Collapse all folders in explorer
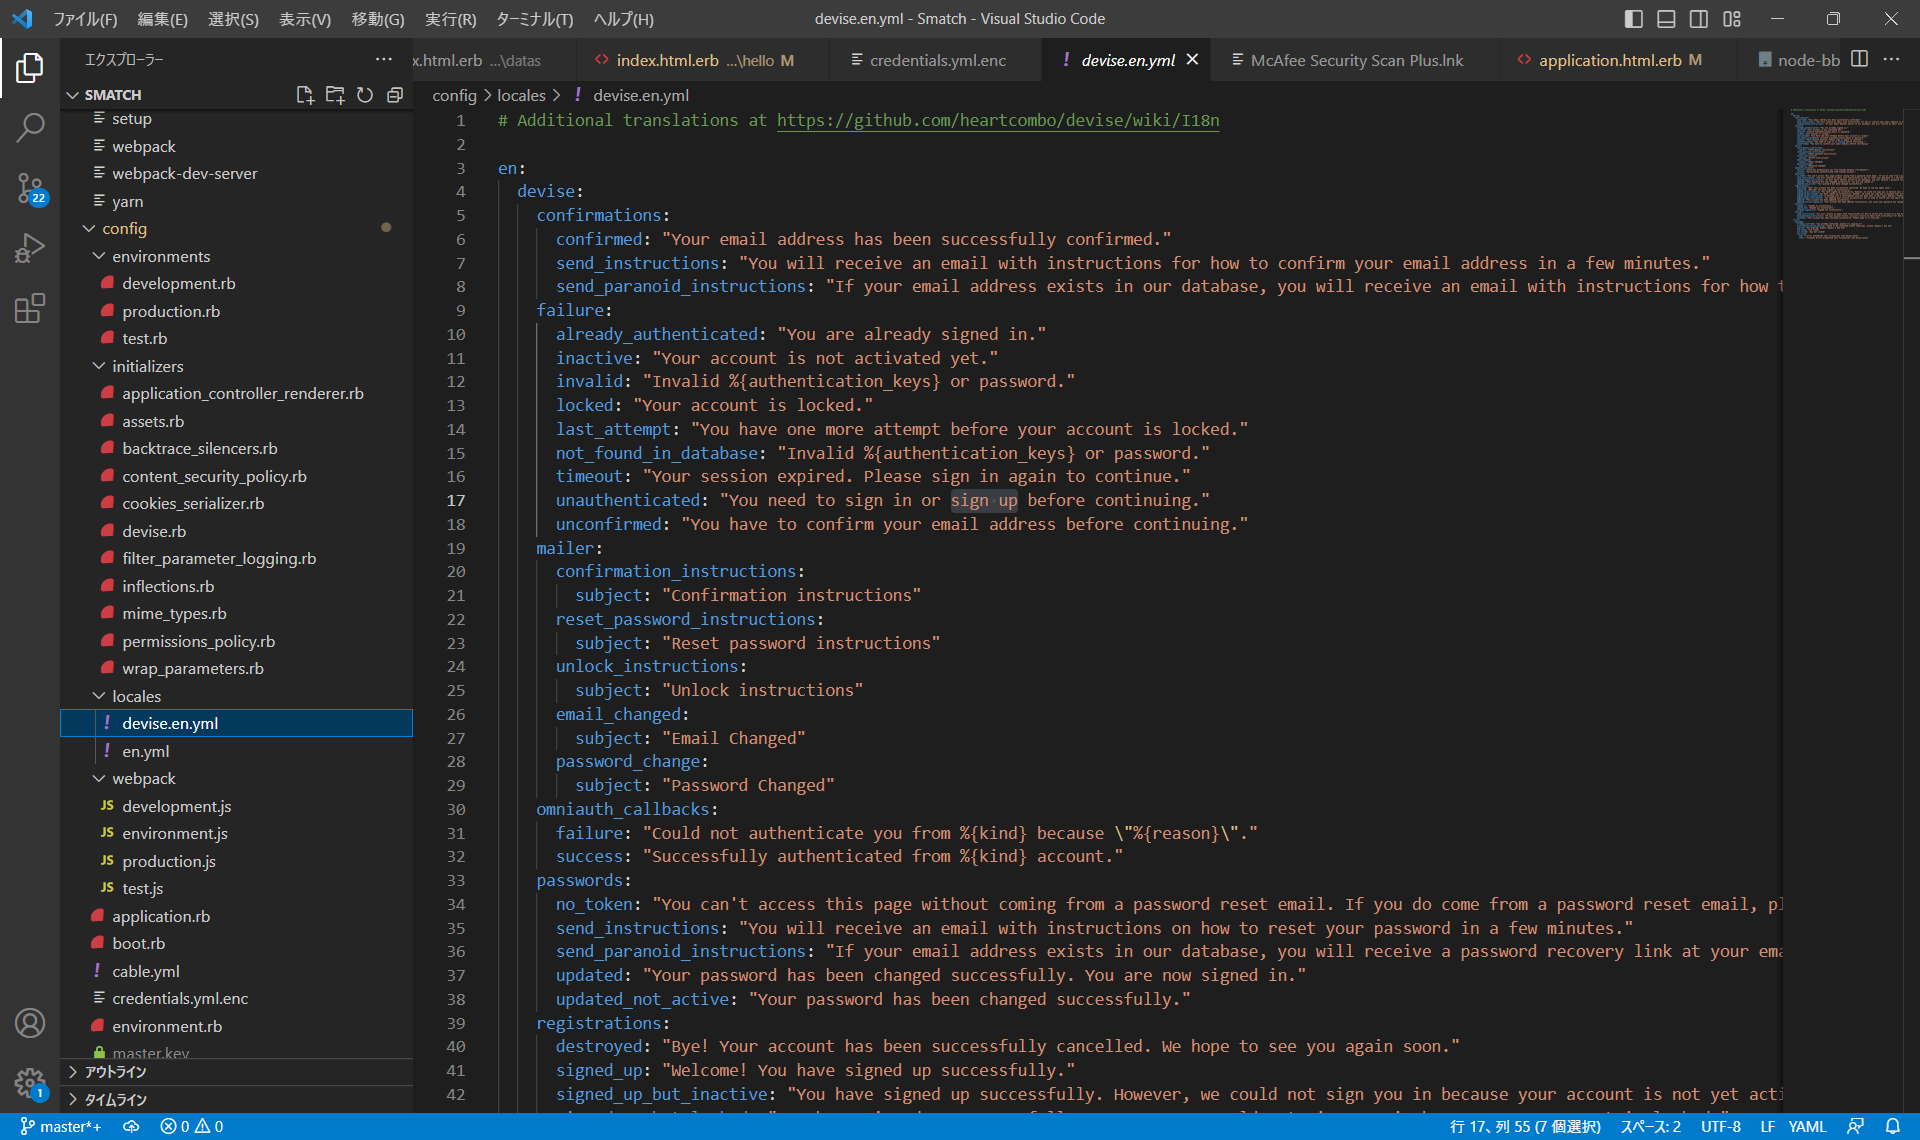Image resolution: width=1920 pixels, height=1140 pixels. point(395,95)
